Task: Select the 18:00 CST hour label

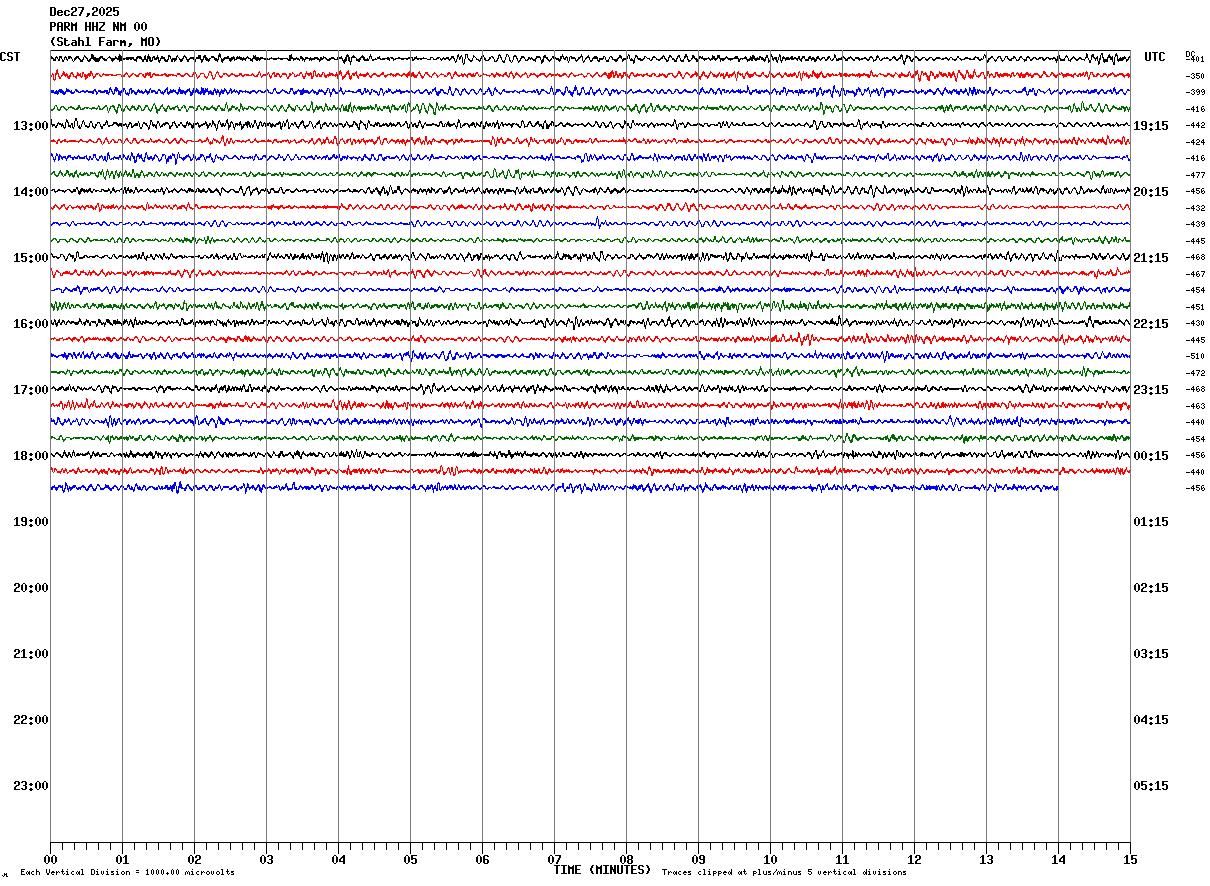Action: (30, 455)
